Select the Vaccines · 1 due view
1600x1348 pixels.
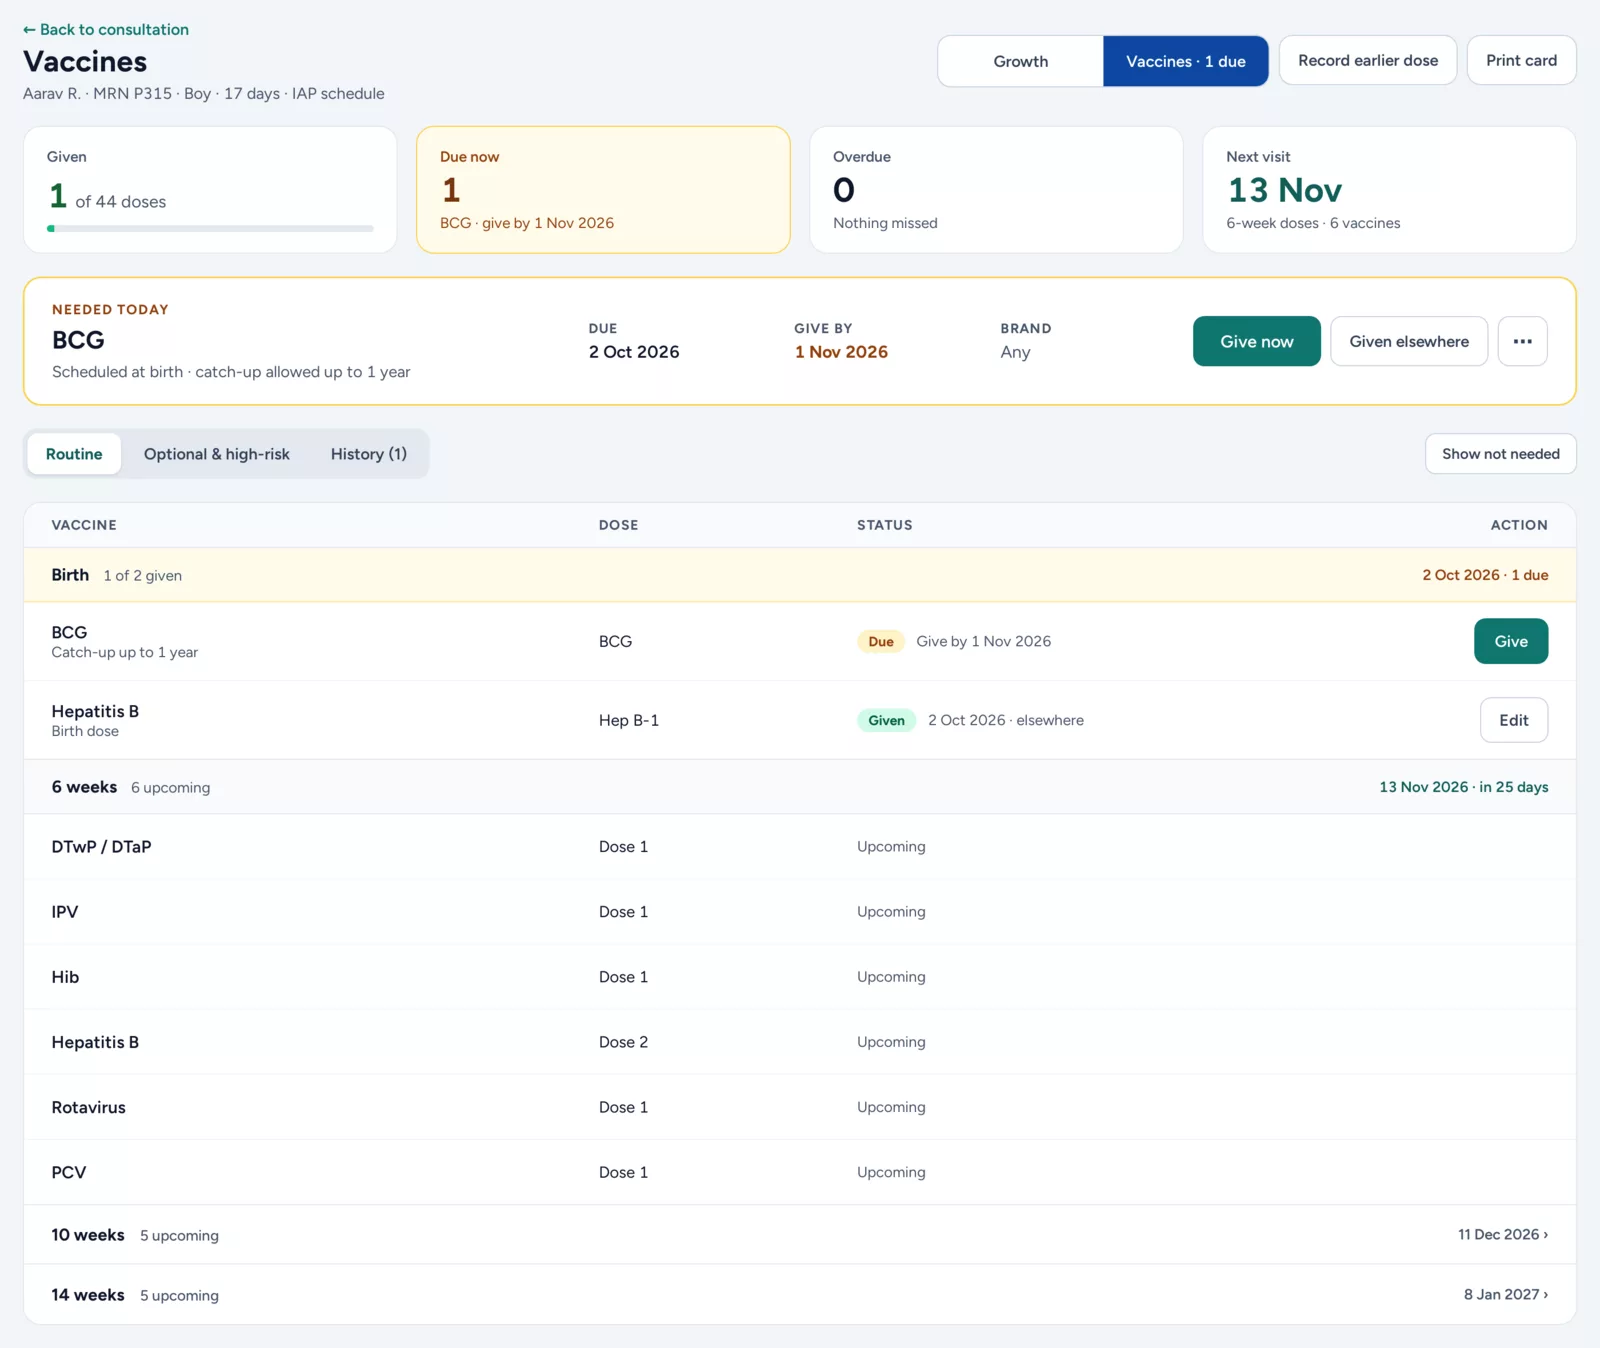click(1185, 61)
